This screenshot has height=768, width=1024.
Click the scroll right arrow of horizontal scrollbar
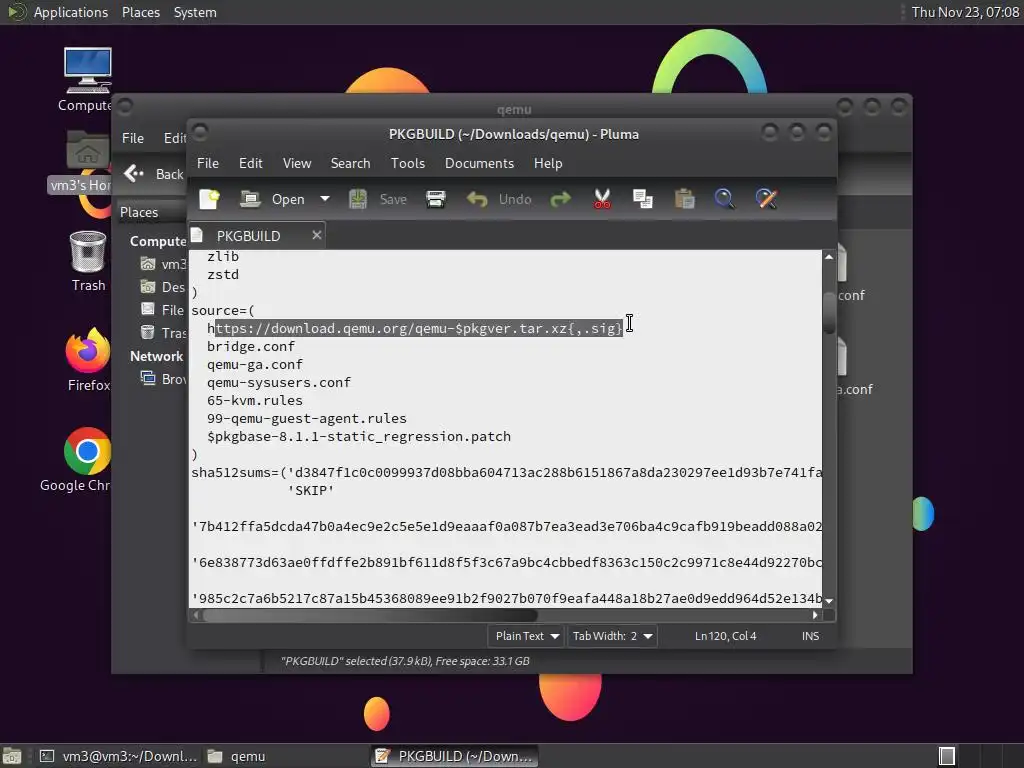[x=815, y=615]
